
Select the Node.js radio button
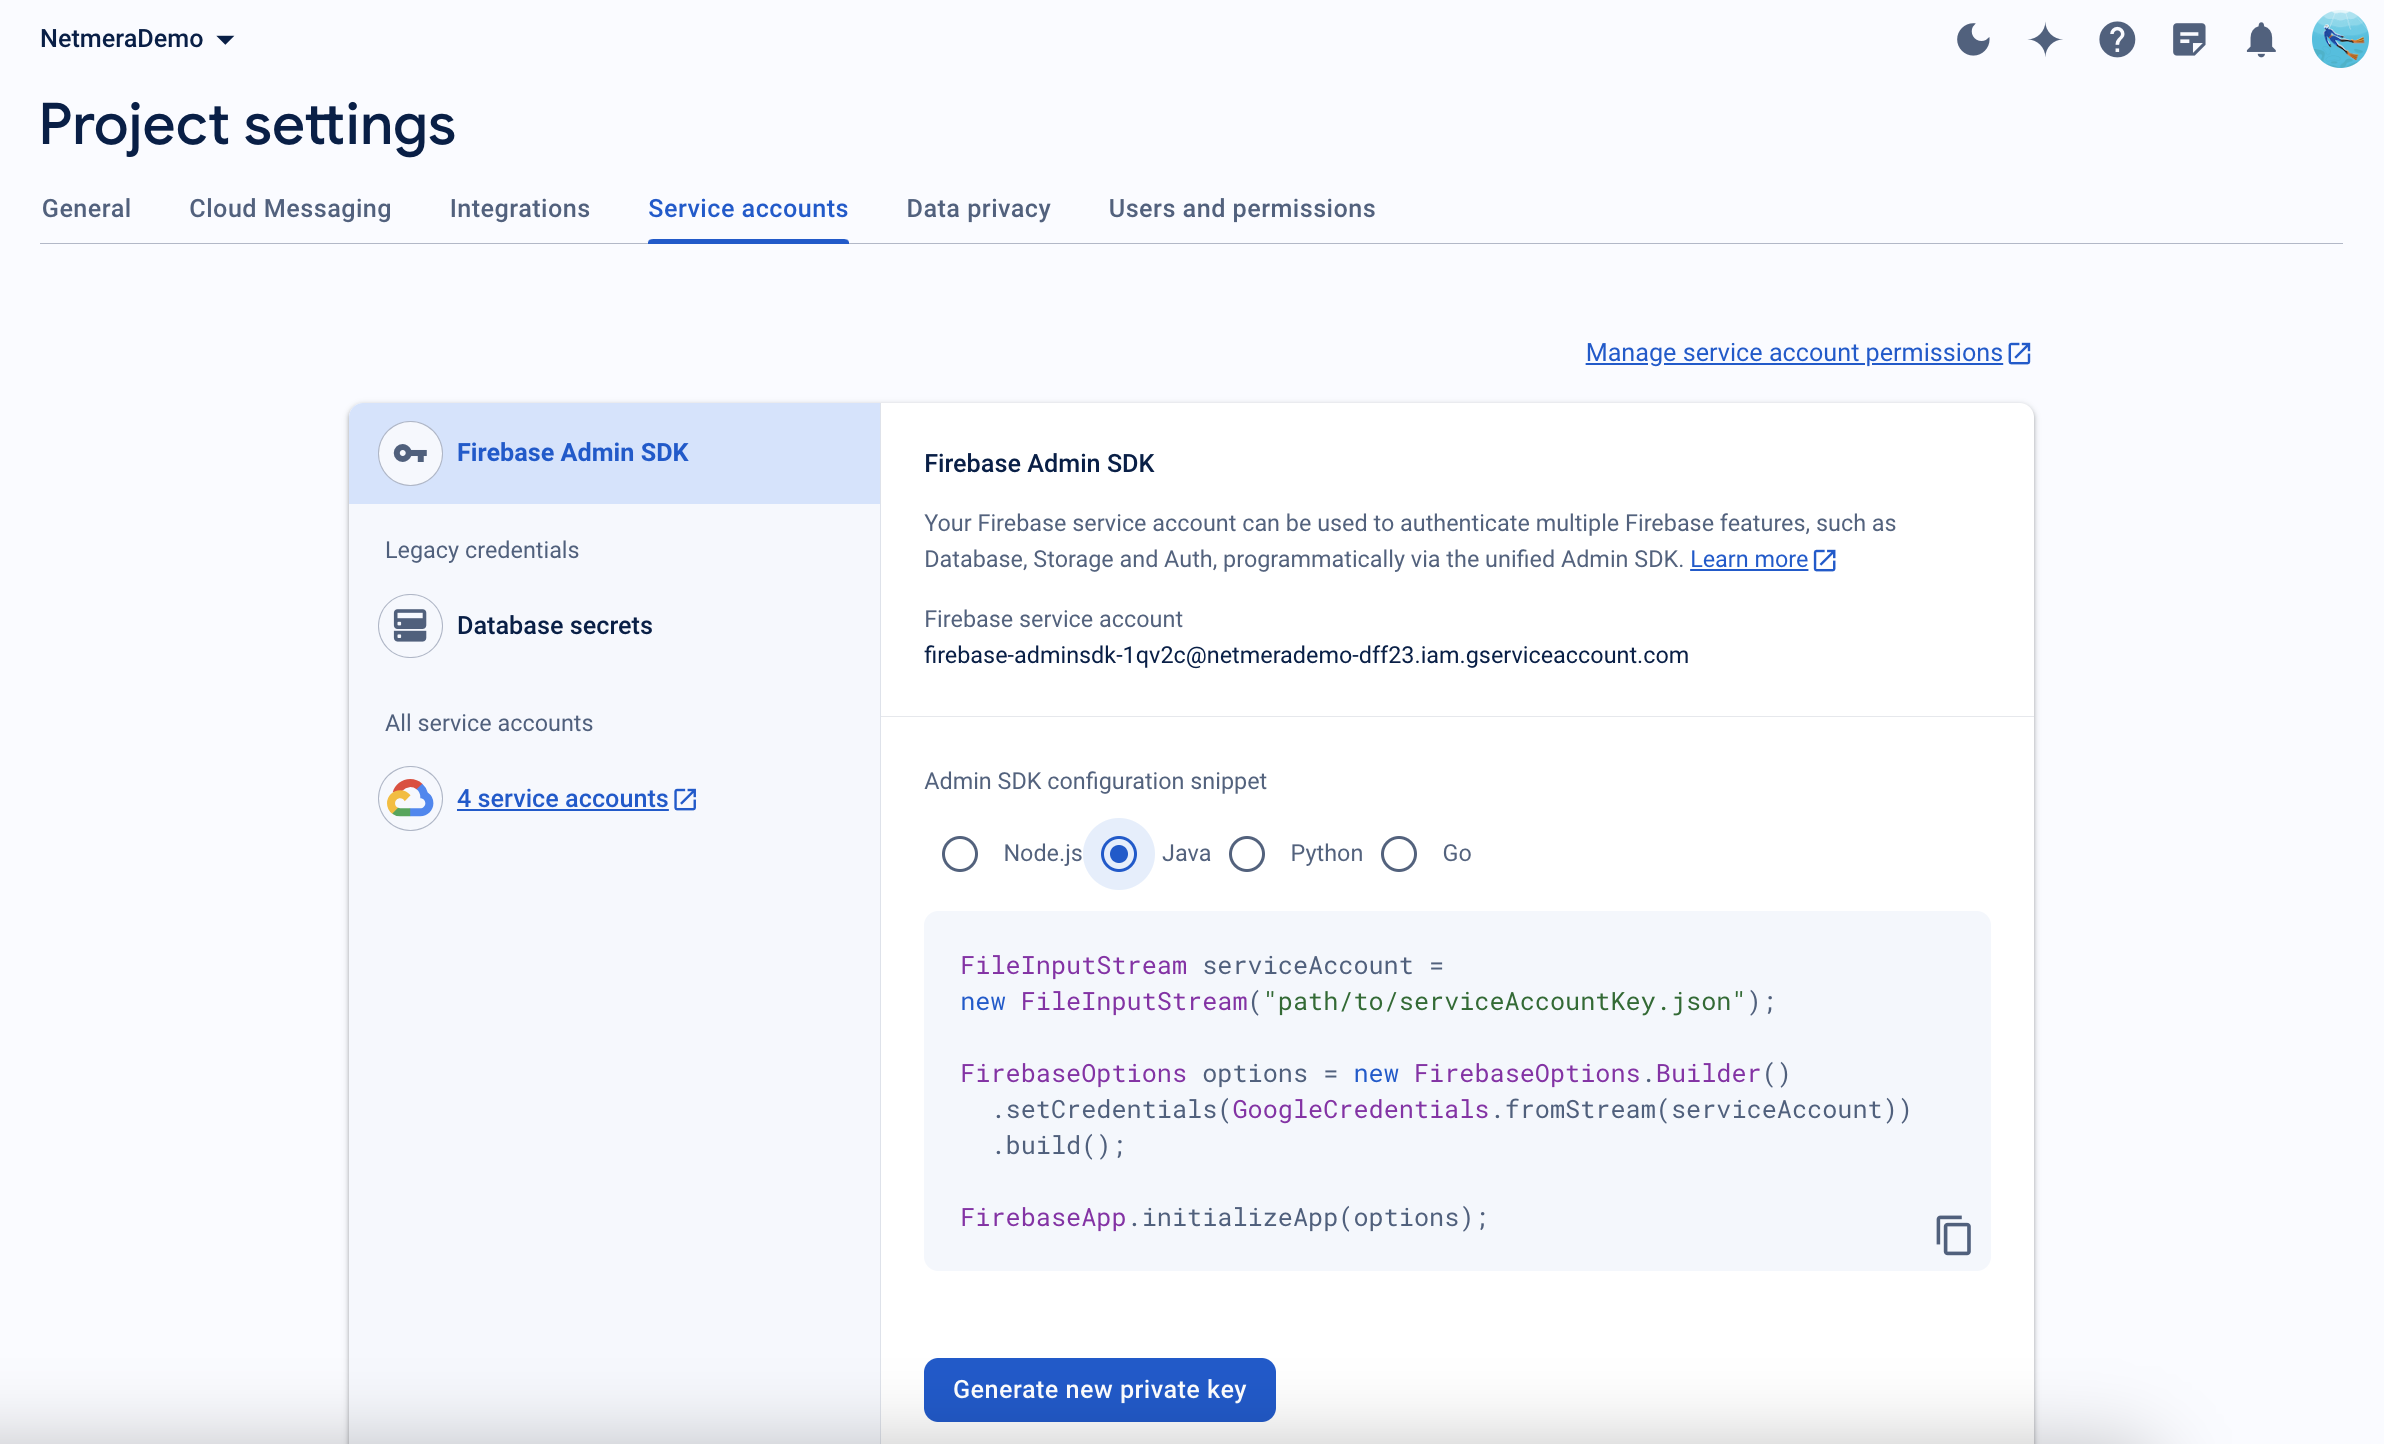[x=959, y=854]
